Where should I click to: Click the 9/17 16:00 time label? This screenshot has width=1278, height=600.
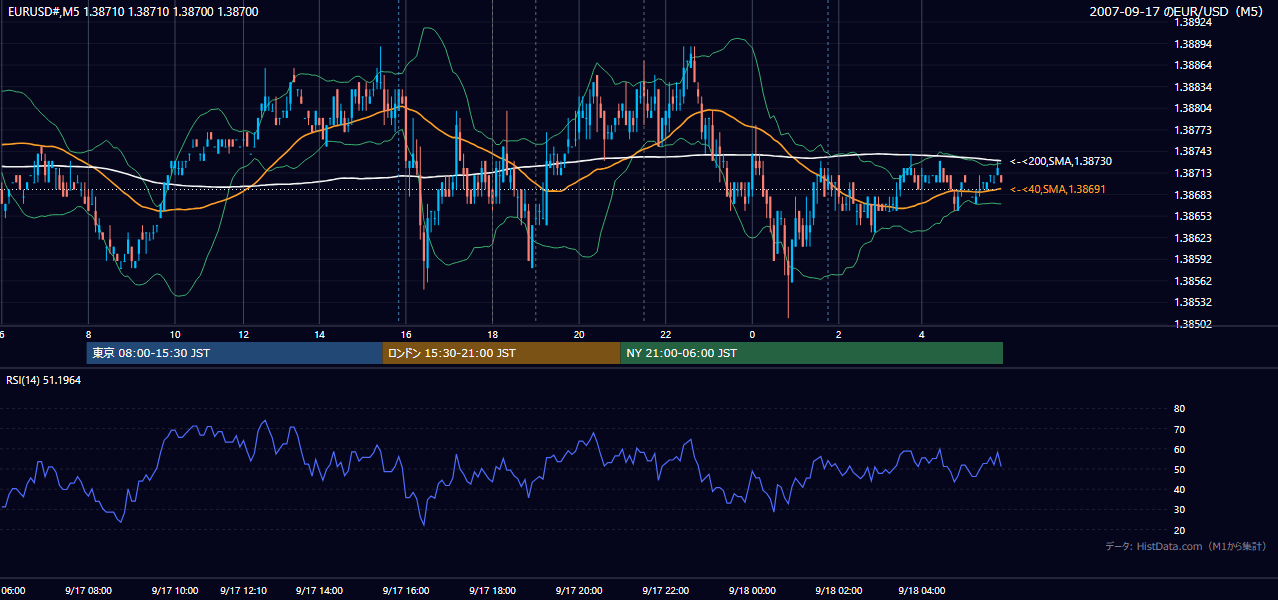pos(406,591)
